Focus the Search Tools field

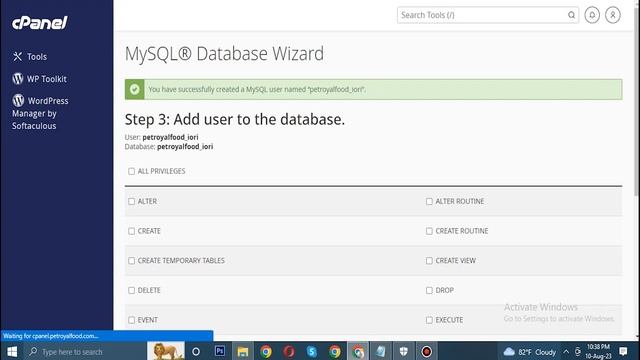click(488, 15)
